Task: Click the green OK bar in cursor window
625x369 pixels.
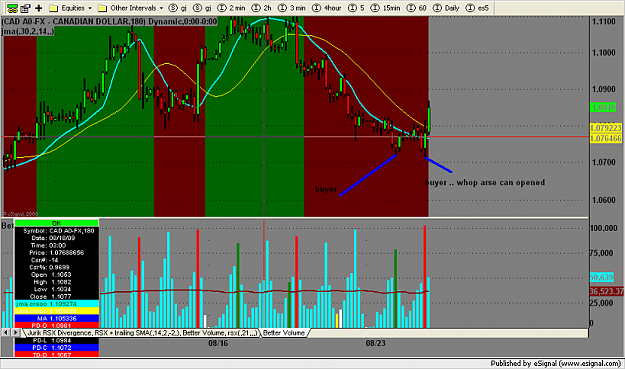Action: click(57, 223)
